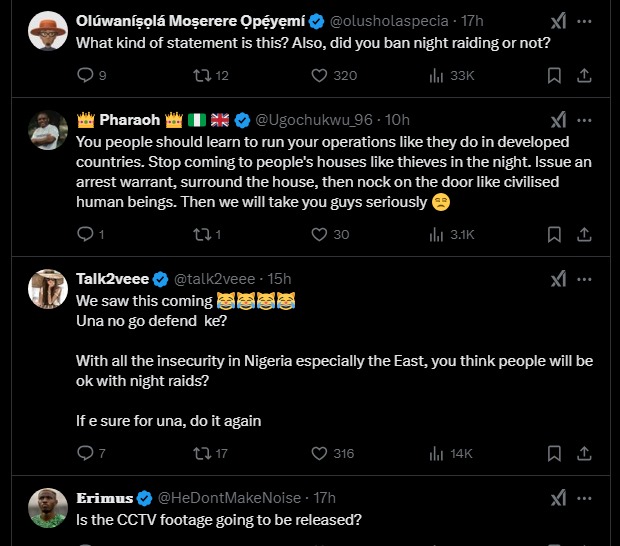The image size is (620, 546).
Task: Like Olúwanísọlá's tweet with 320 likes
Action: click(x=319, y=75)
